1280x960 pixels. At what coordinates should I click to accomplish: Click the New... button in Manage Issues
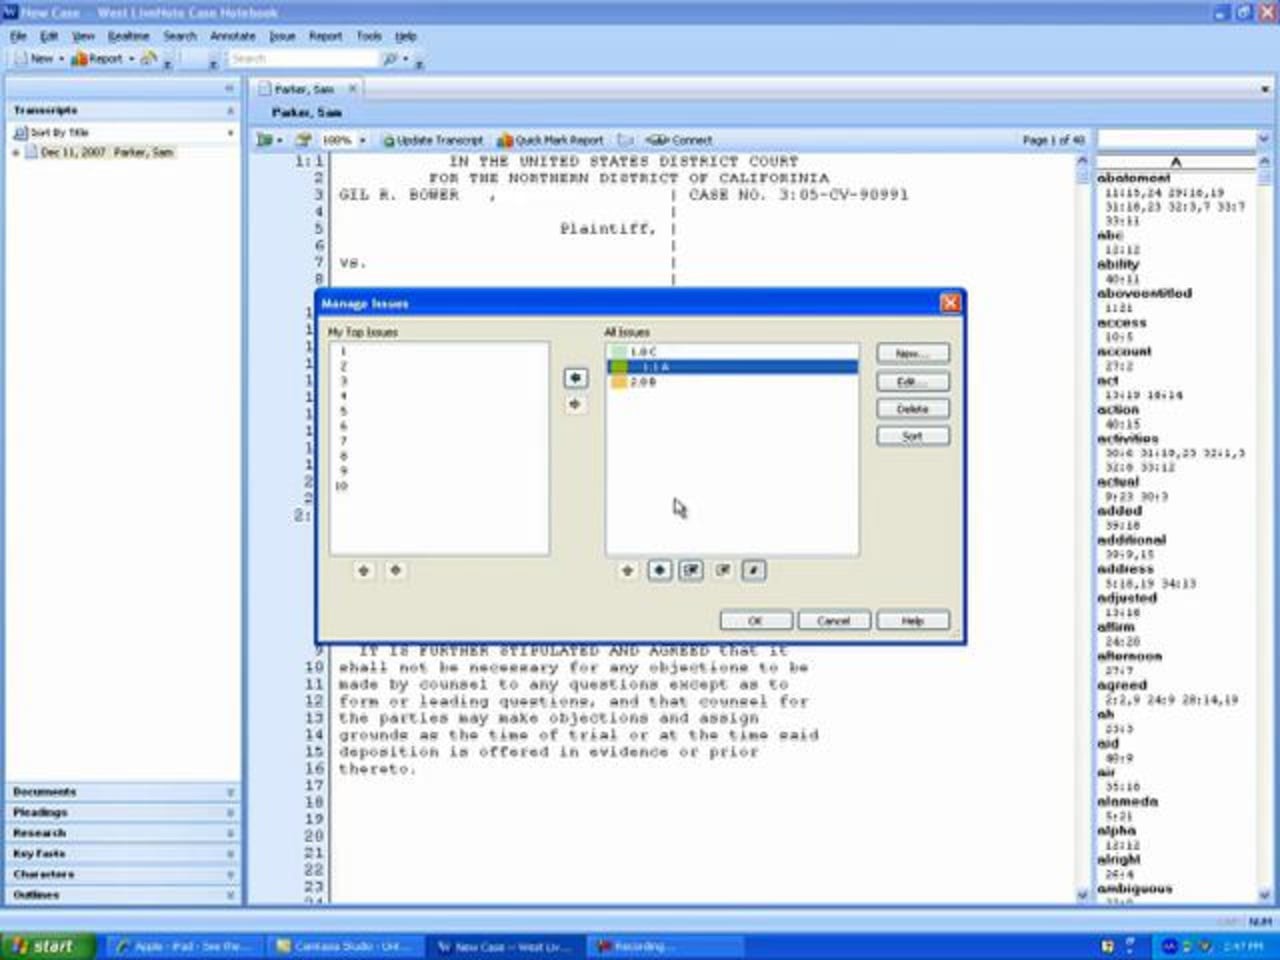[x=912, y=354]
